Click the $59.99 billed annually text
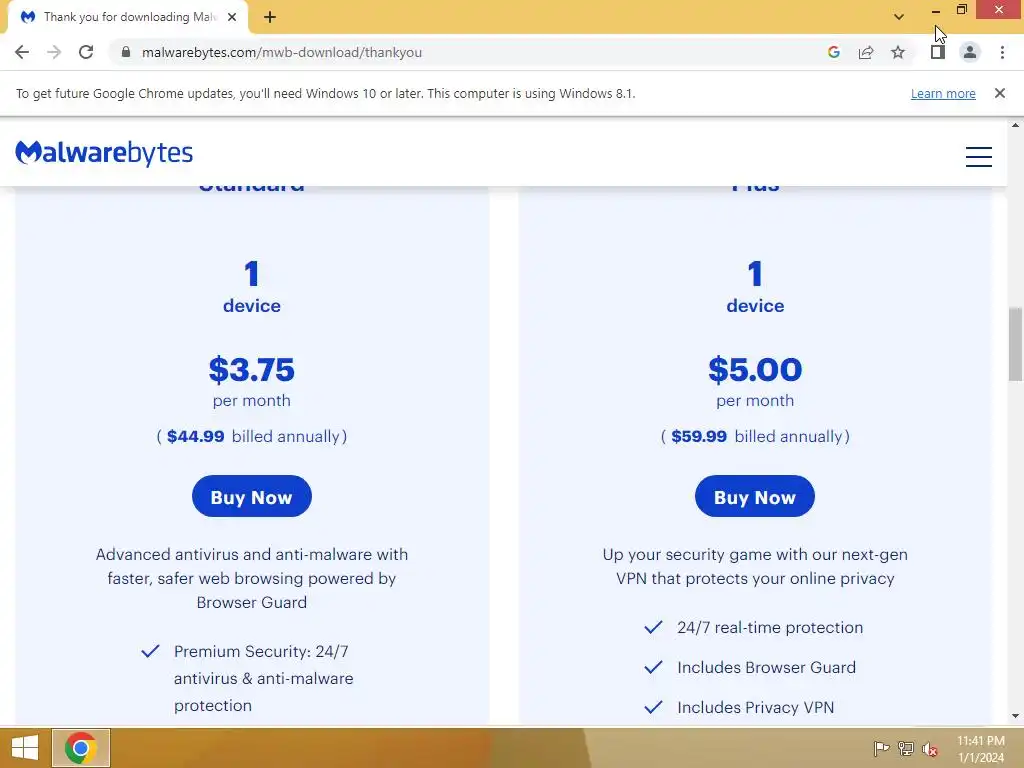The image size is (1024, 768). coord(755,436)
